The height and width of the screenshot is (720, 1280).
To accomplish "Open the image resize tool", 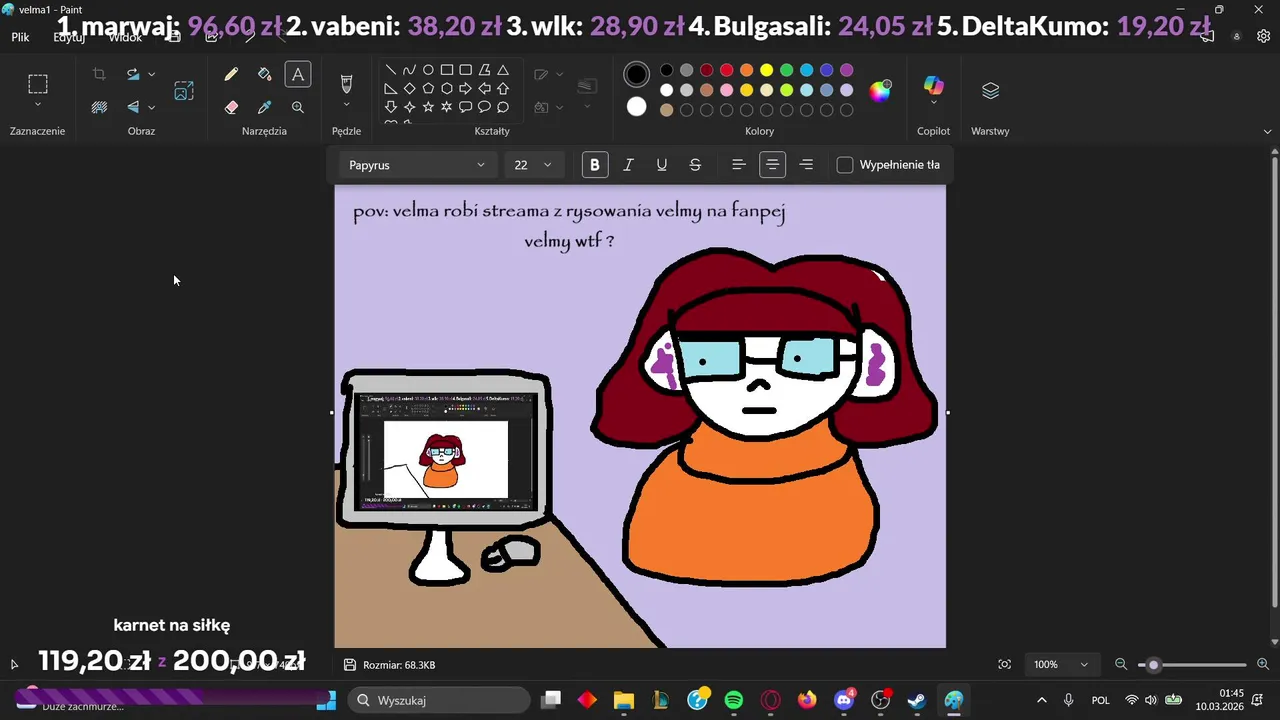I will click(184, 91).
